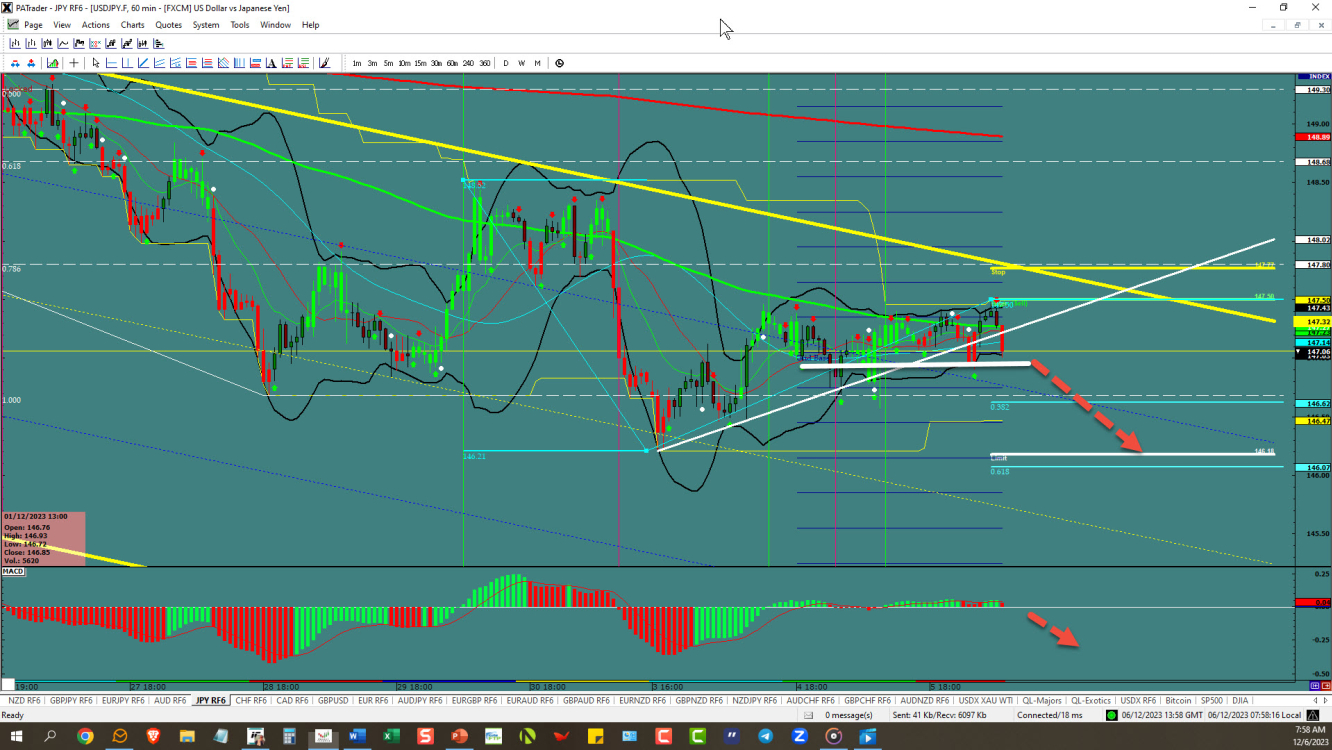Click the INDEX label on price axis
The image size is (1332, 750).
1320,76
